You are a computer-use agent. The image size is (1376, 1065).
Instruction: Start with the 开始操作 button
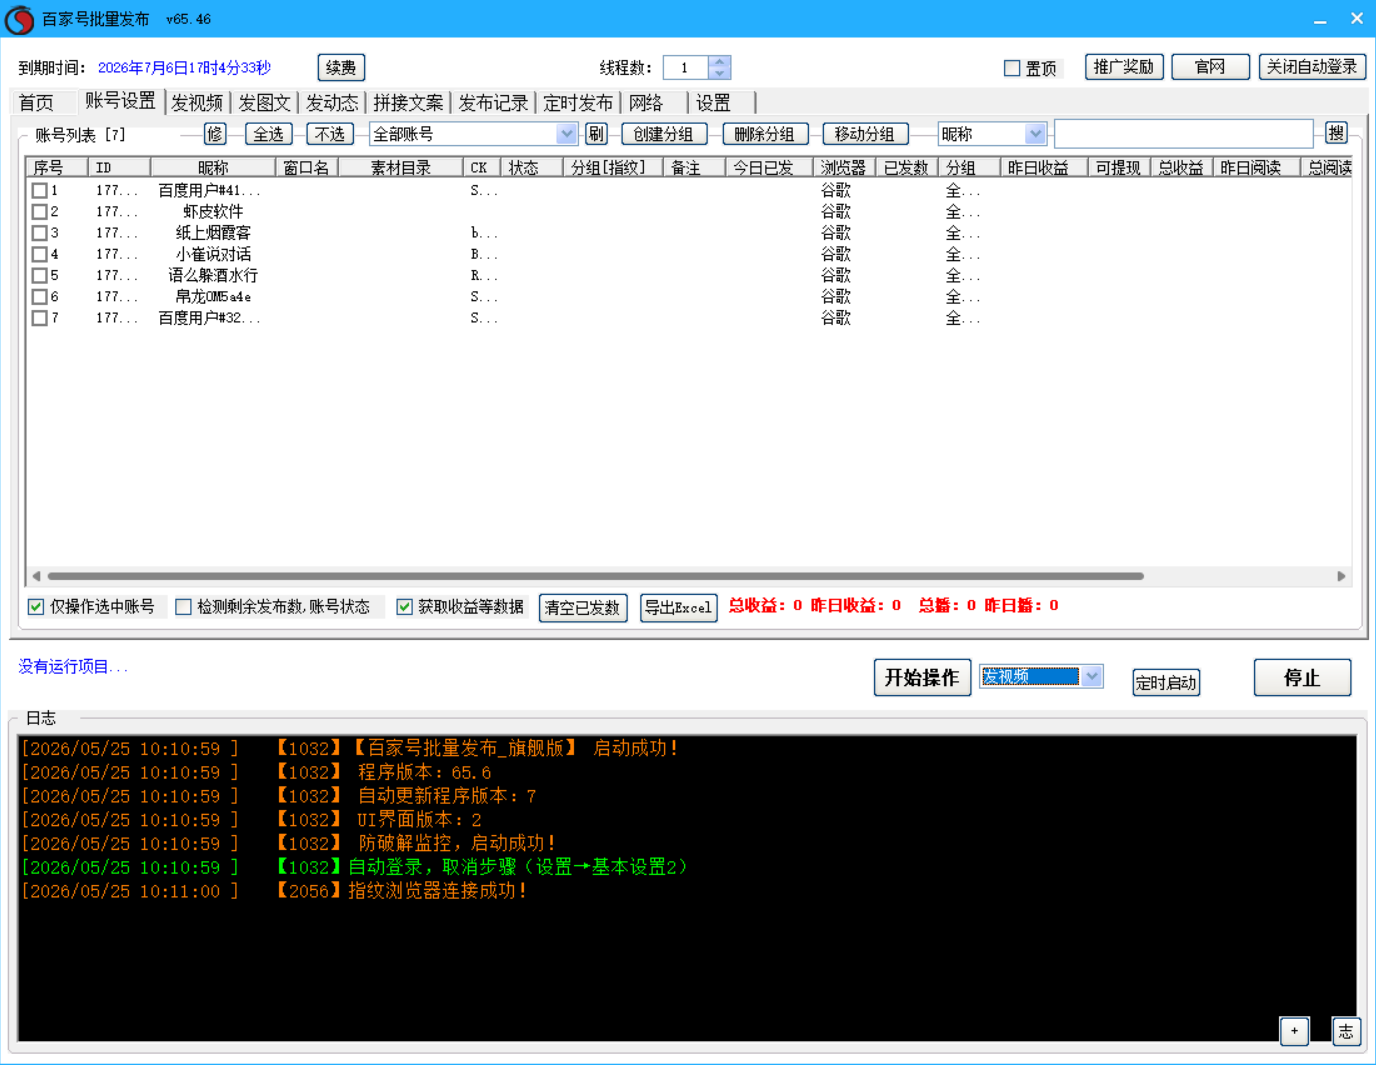(x=922, y=678)
